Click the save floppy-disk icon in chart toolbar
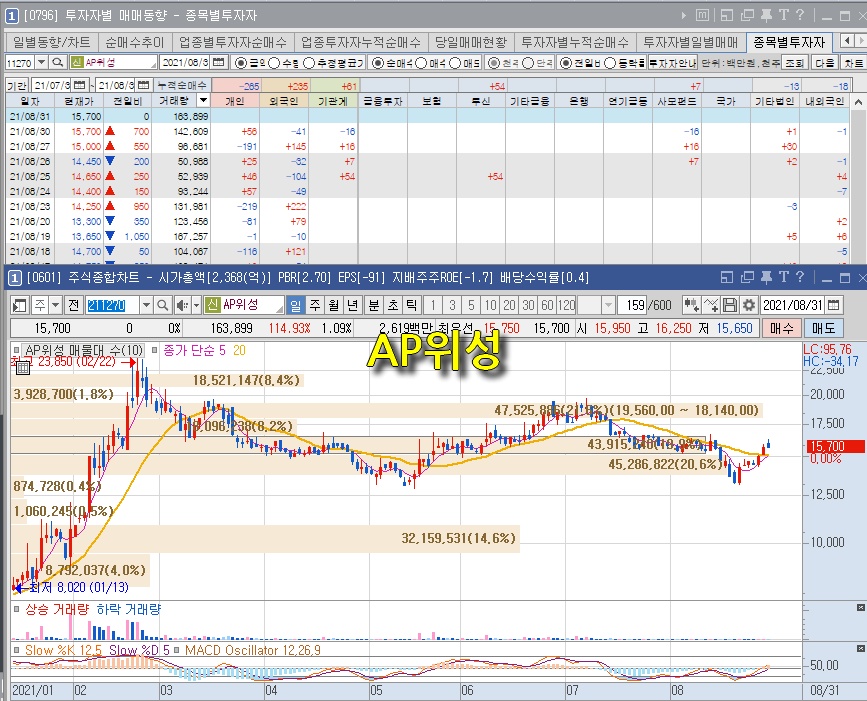867x701 pixels. pos(730,305)
